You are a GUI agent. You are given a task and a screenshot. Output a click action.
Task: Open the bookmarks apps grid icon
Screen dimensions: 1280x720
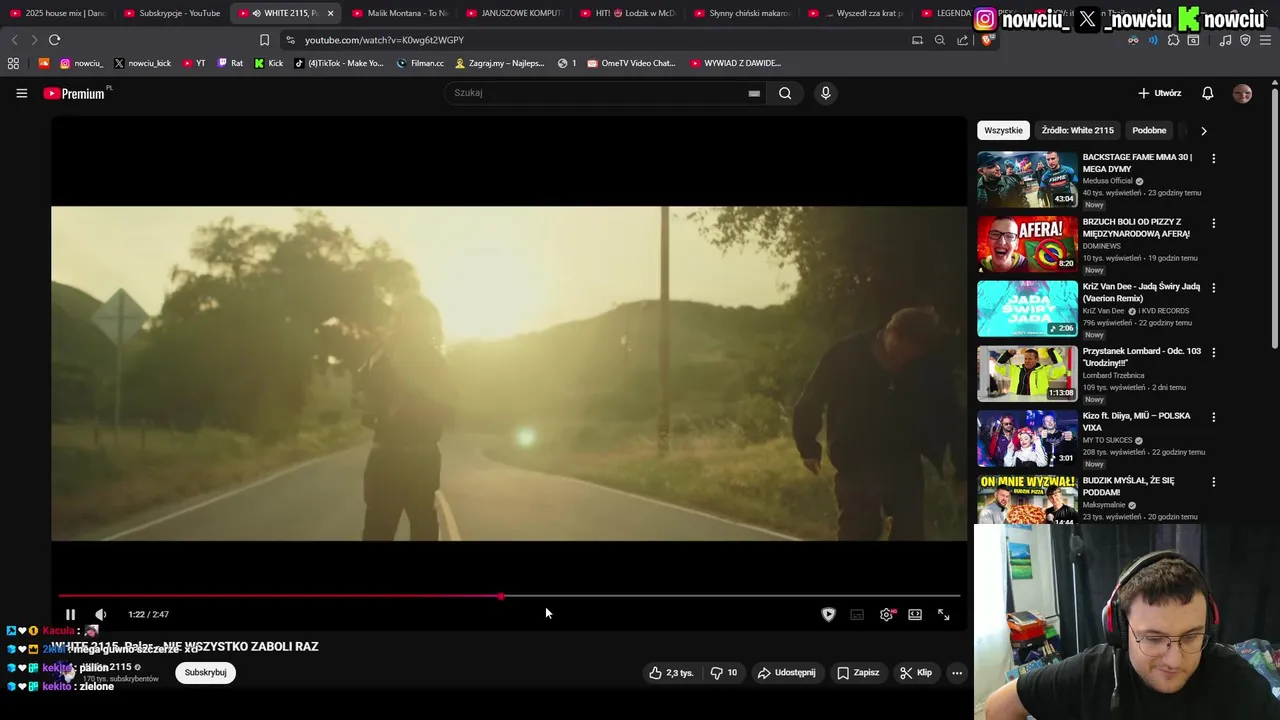pos(13,63)
